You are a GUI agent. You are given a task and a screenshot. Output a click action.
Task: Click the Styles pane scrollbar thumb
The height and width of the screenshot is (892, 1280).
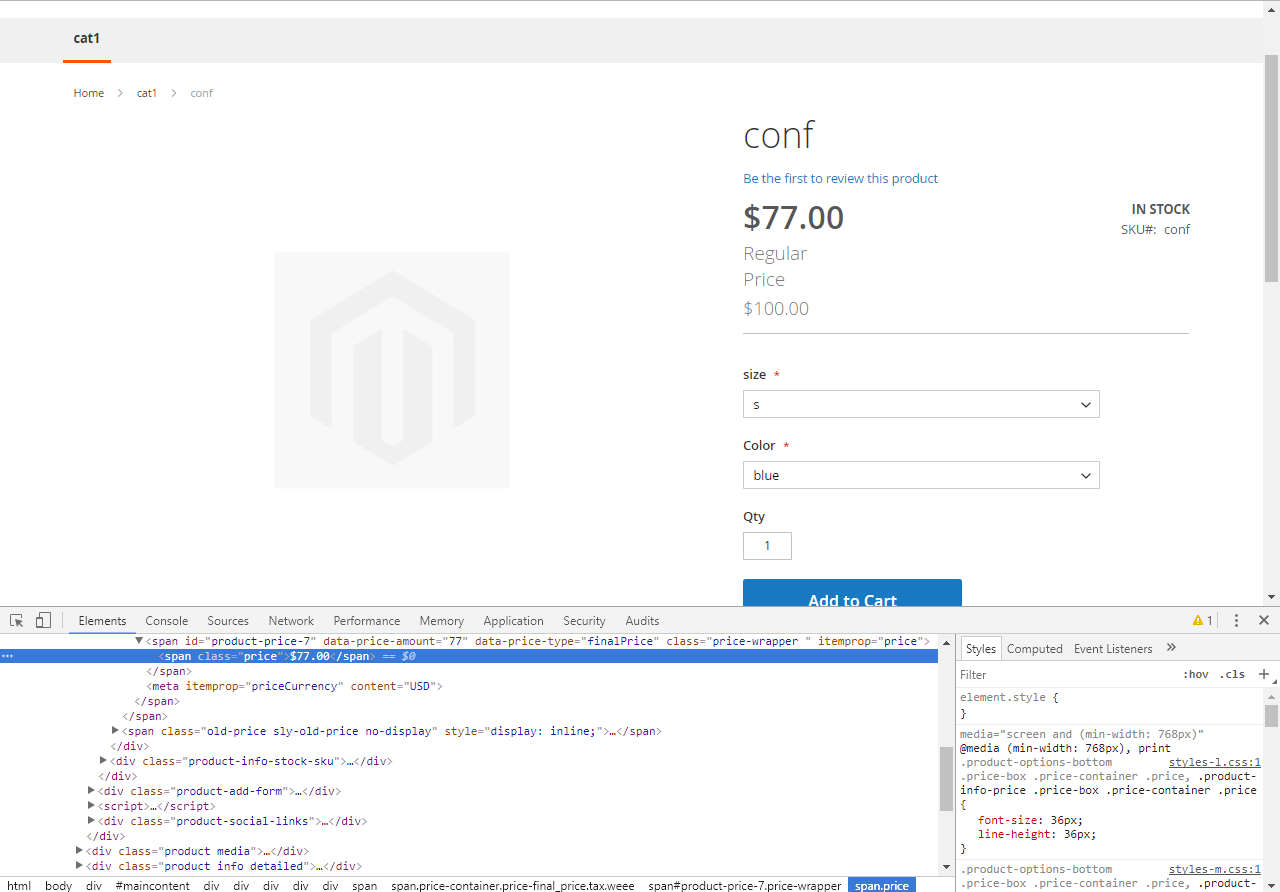(x=1271, y=715)
